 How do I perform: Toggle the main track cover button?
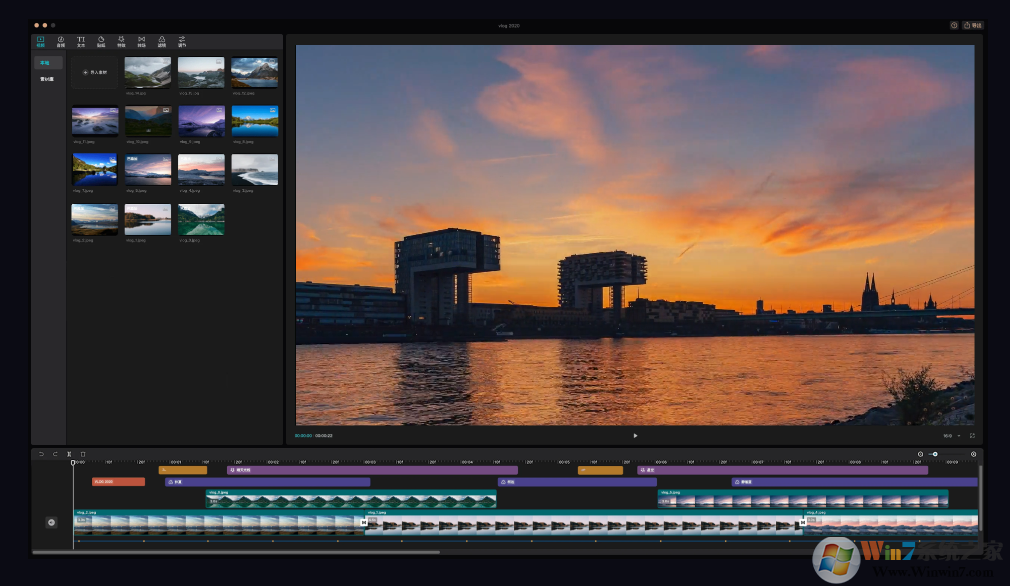(51, 522)
